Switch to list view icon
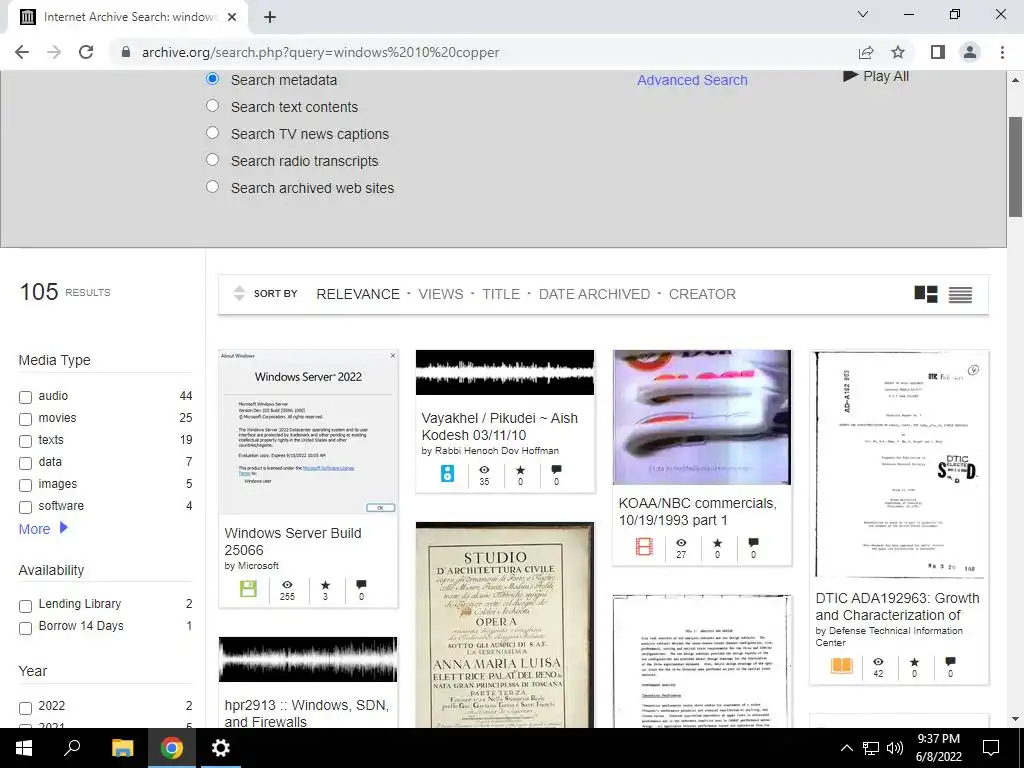 [960, 295]
